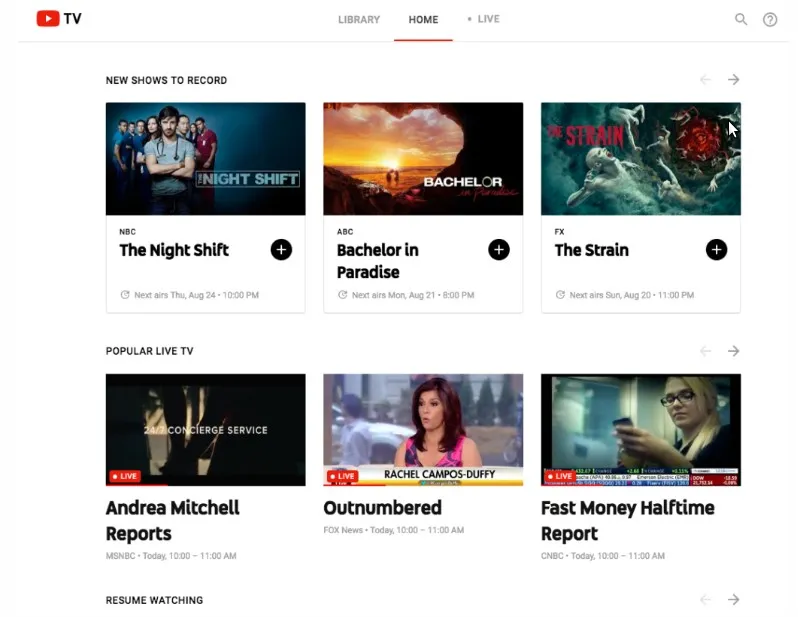Click the YouTube TV logo
The image size is (798, 617).
[59, 19]
